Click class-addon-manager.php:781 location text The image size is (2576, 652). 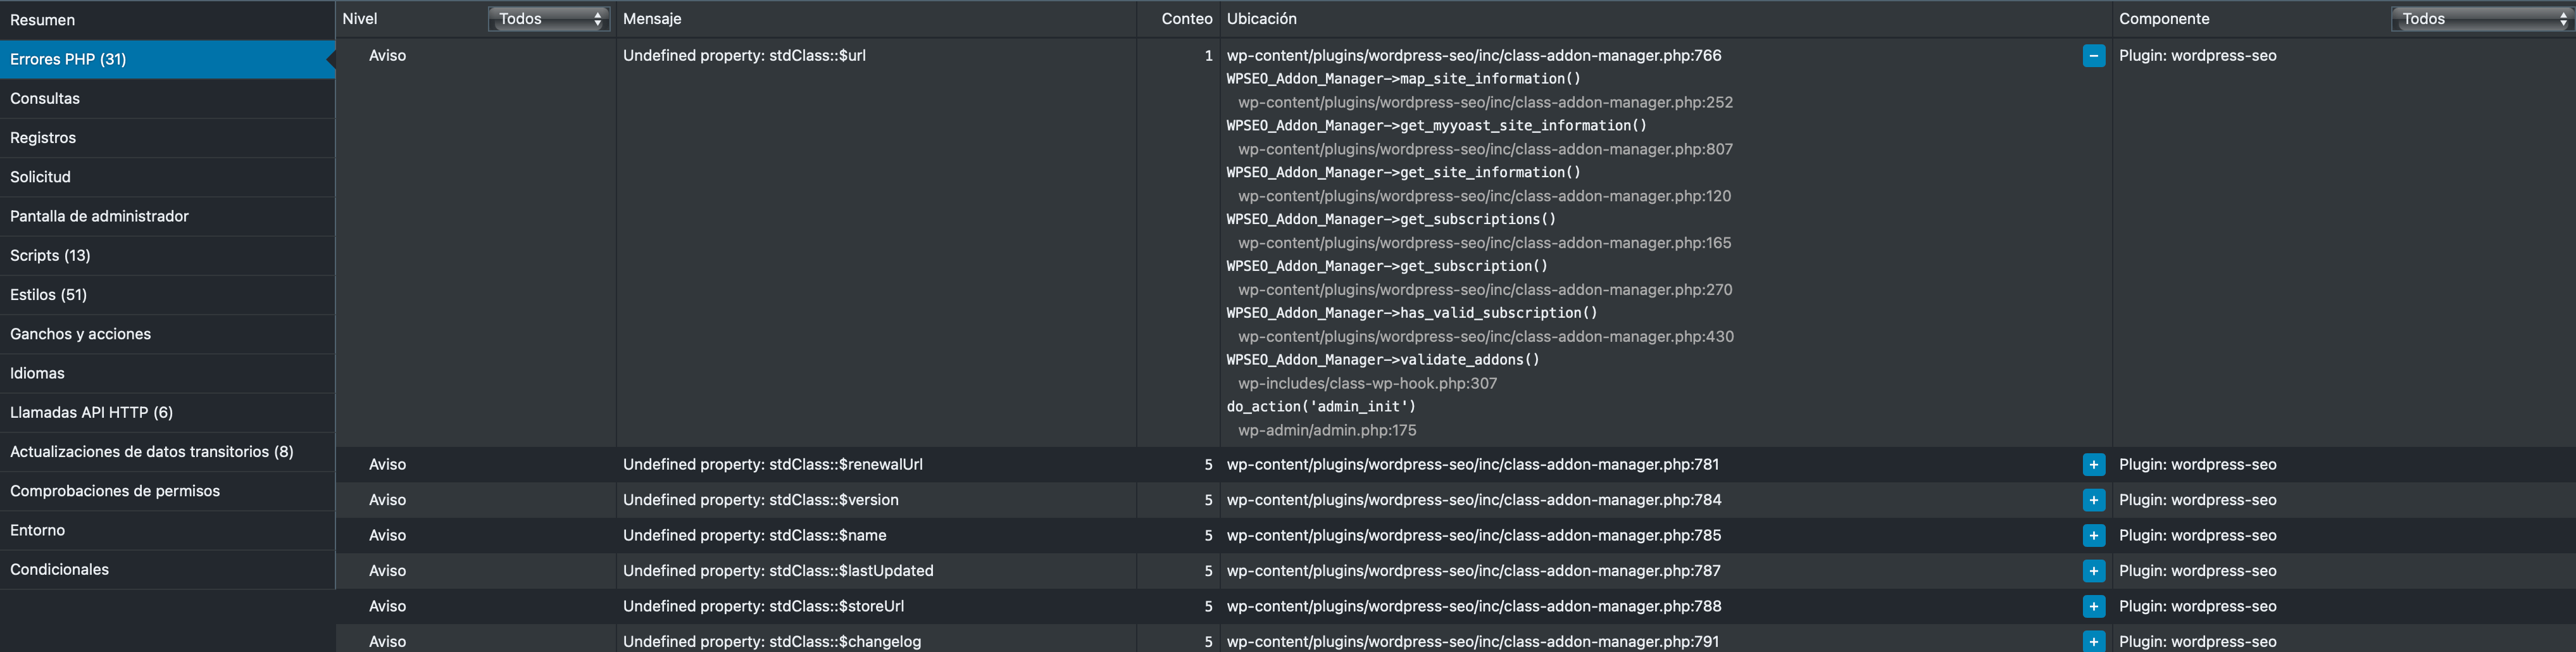tap(1473, 465)
